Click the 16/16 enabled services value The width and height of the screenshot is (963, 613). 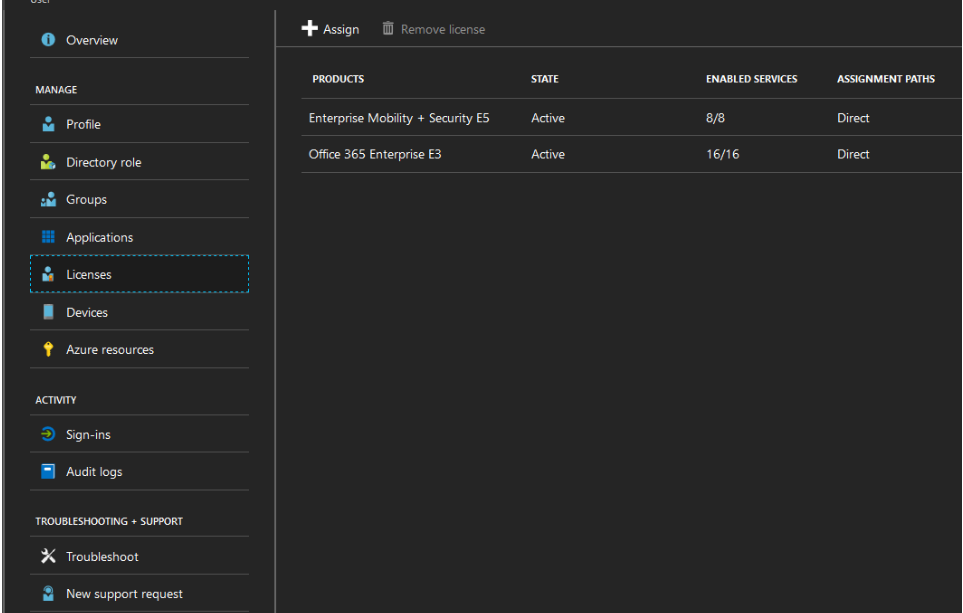[x=722, y=154]
